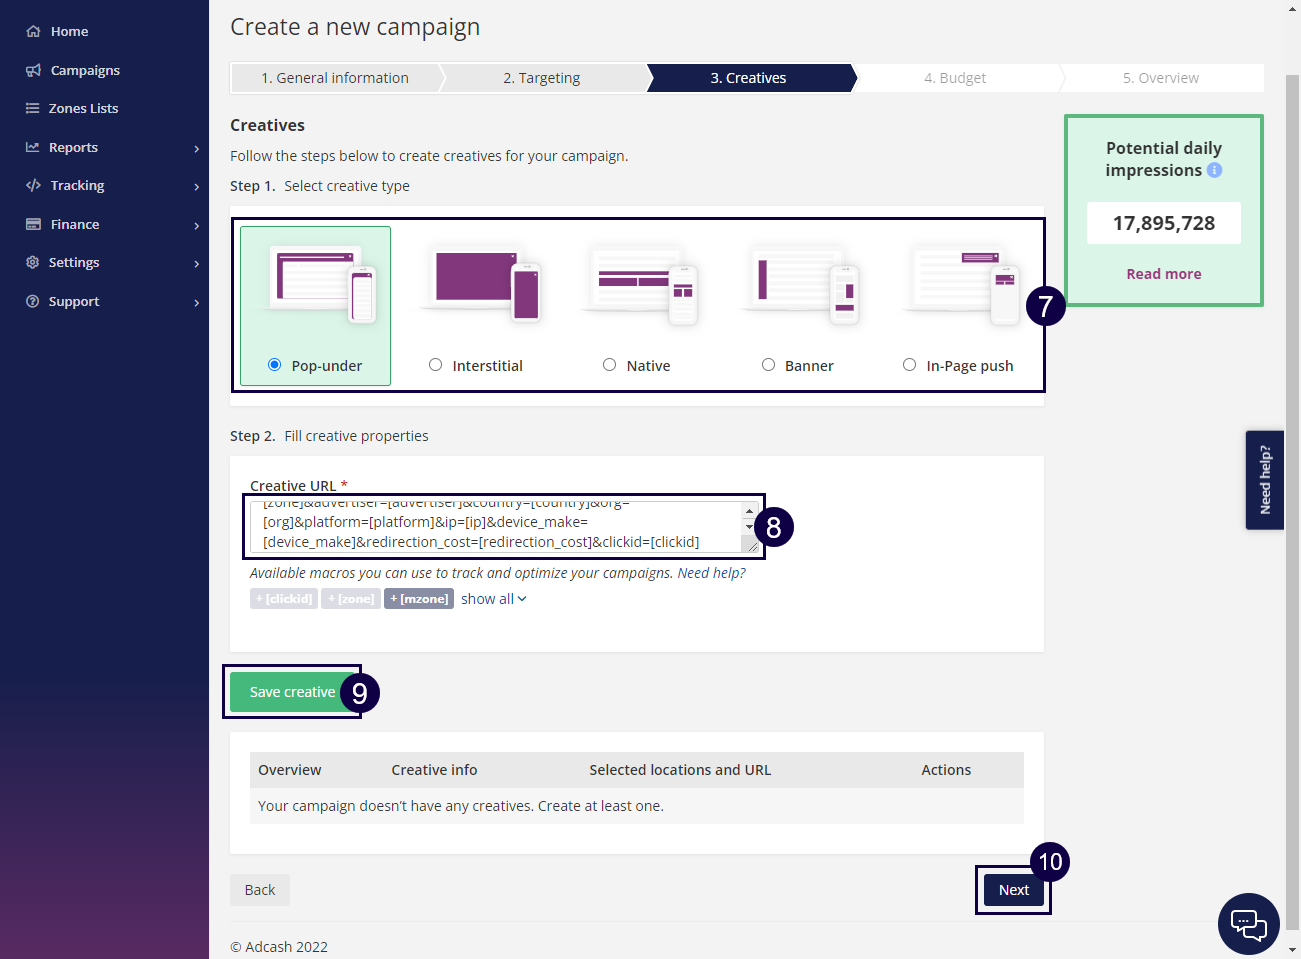Click the Save creative button
The width and height of the screenshot is (1301, 959).
pyautogui.click(x=291, y=692)
